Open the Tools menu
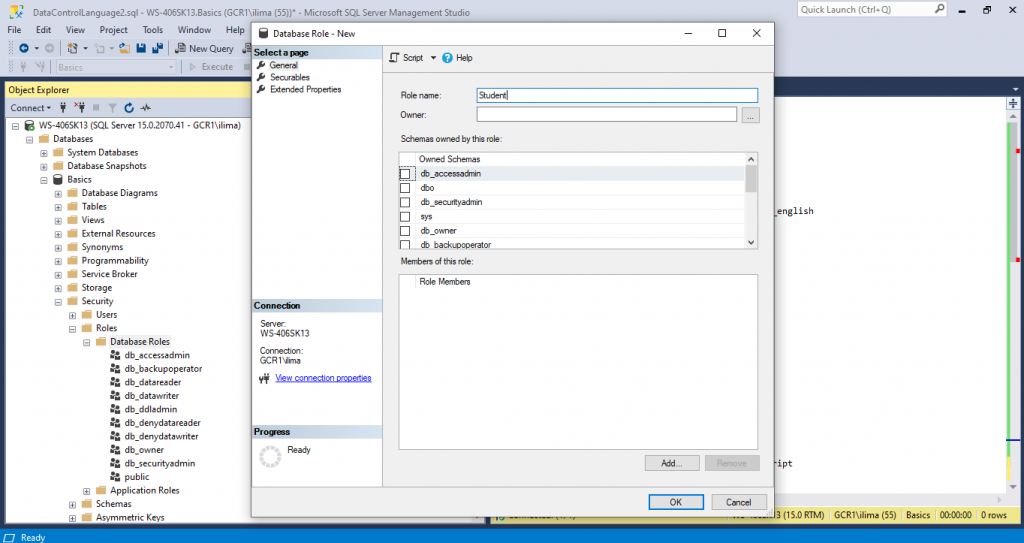The width and height of the screenshot is (1024, 543). click(153, 29)
